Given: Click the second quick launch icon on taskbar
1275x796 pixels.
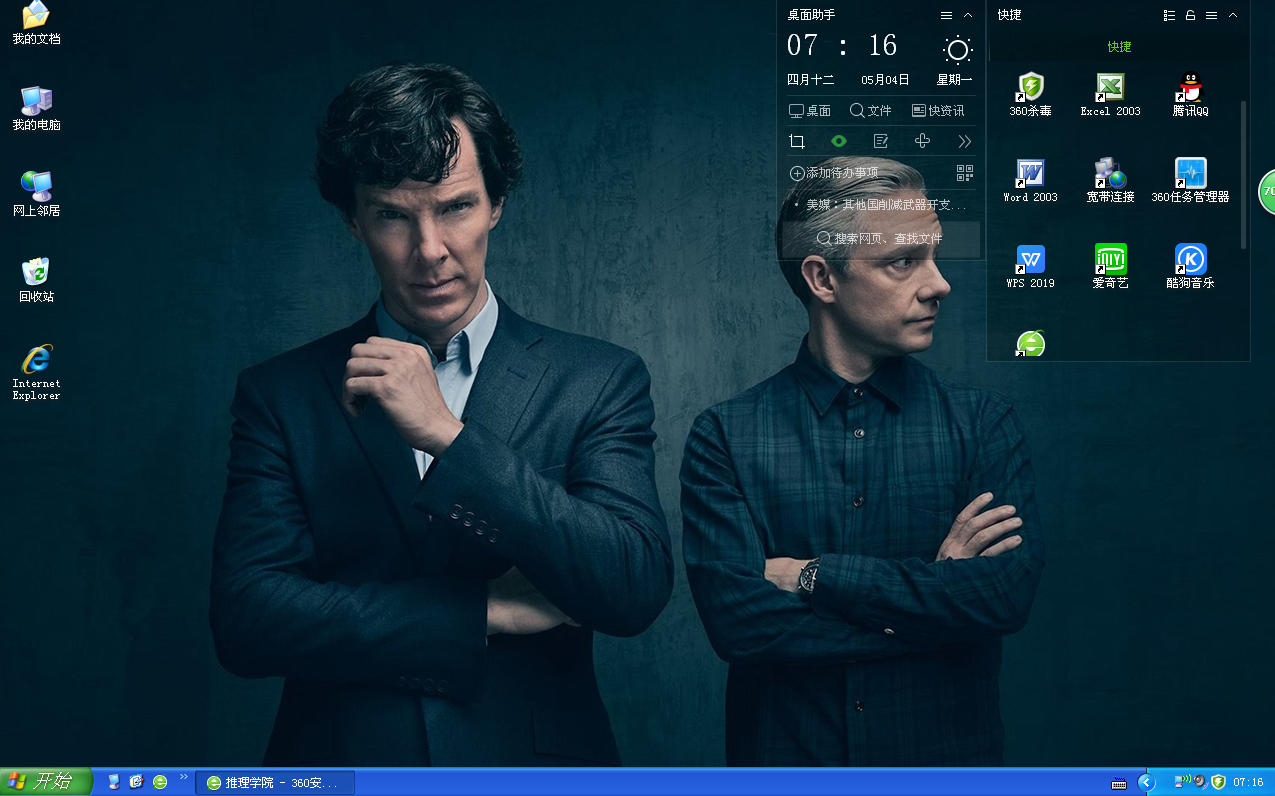Looking at the screenshot, I should (137, 782).
